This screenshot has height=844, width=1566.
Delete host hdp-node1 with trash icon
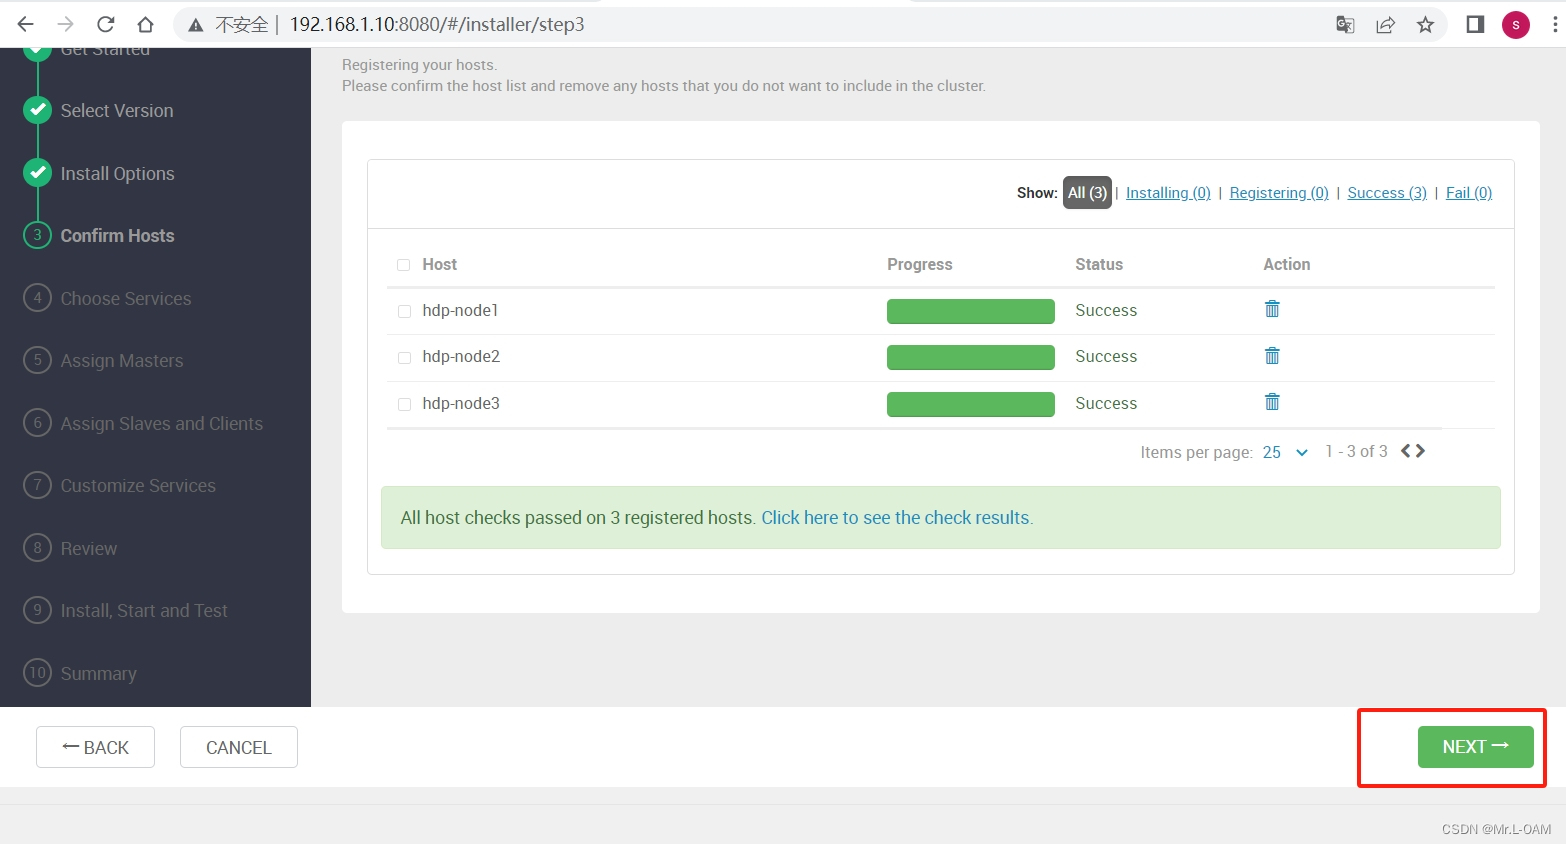pos(1272,309)
